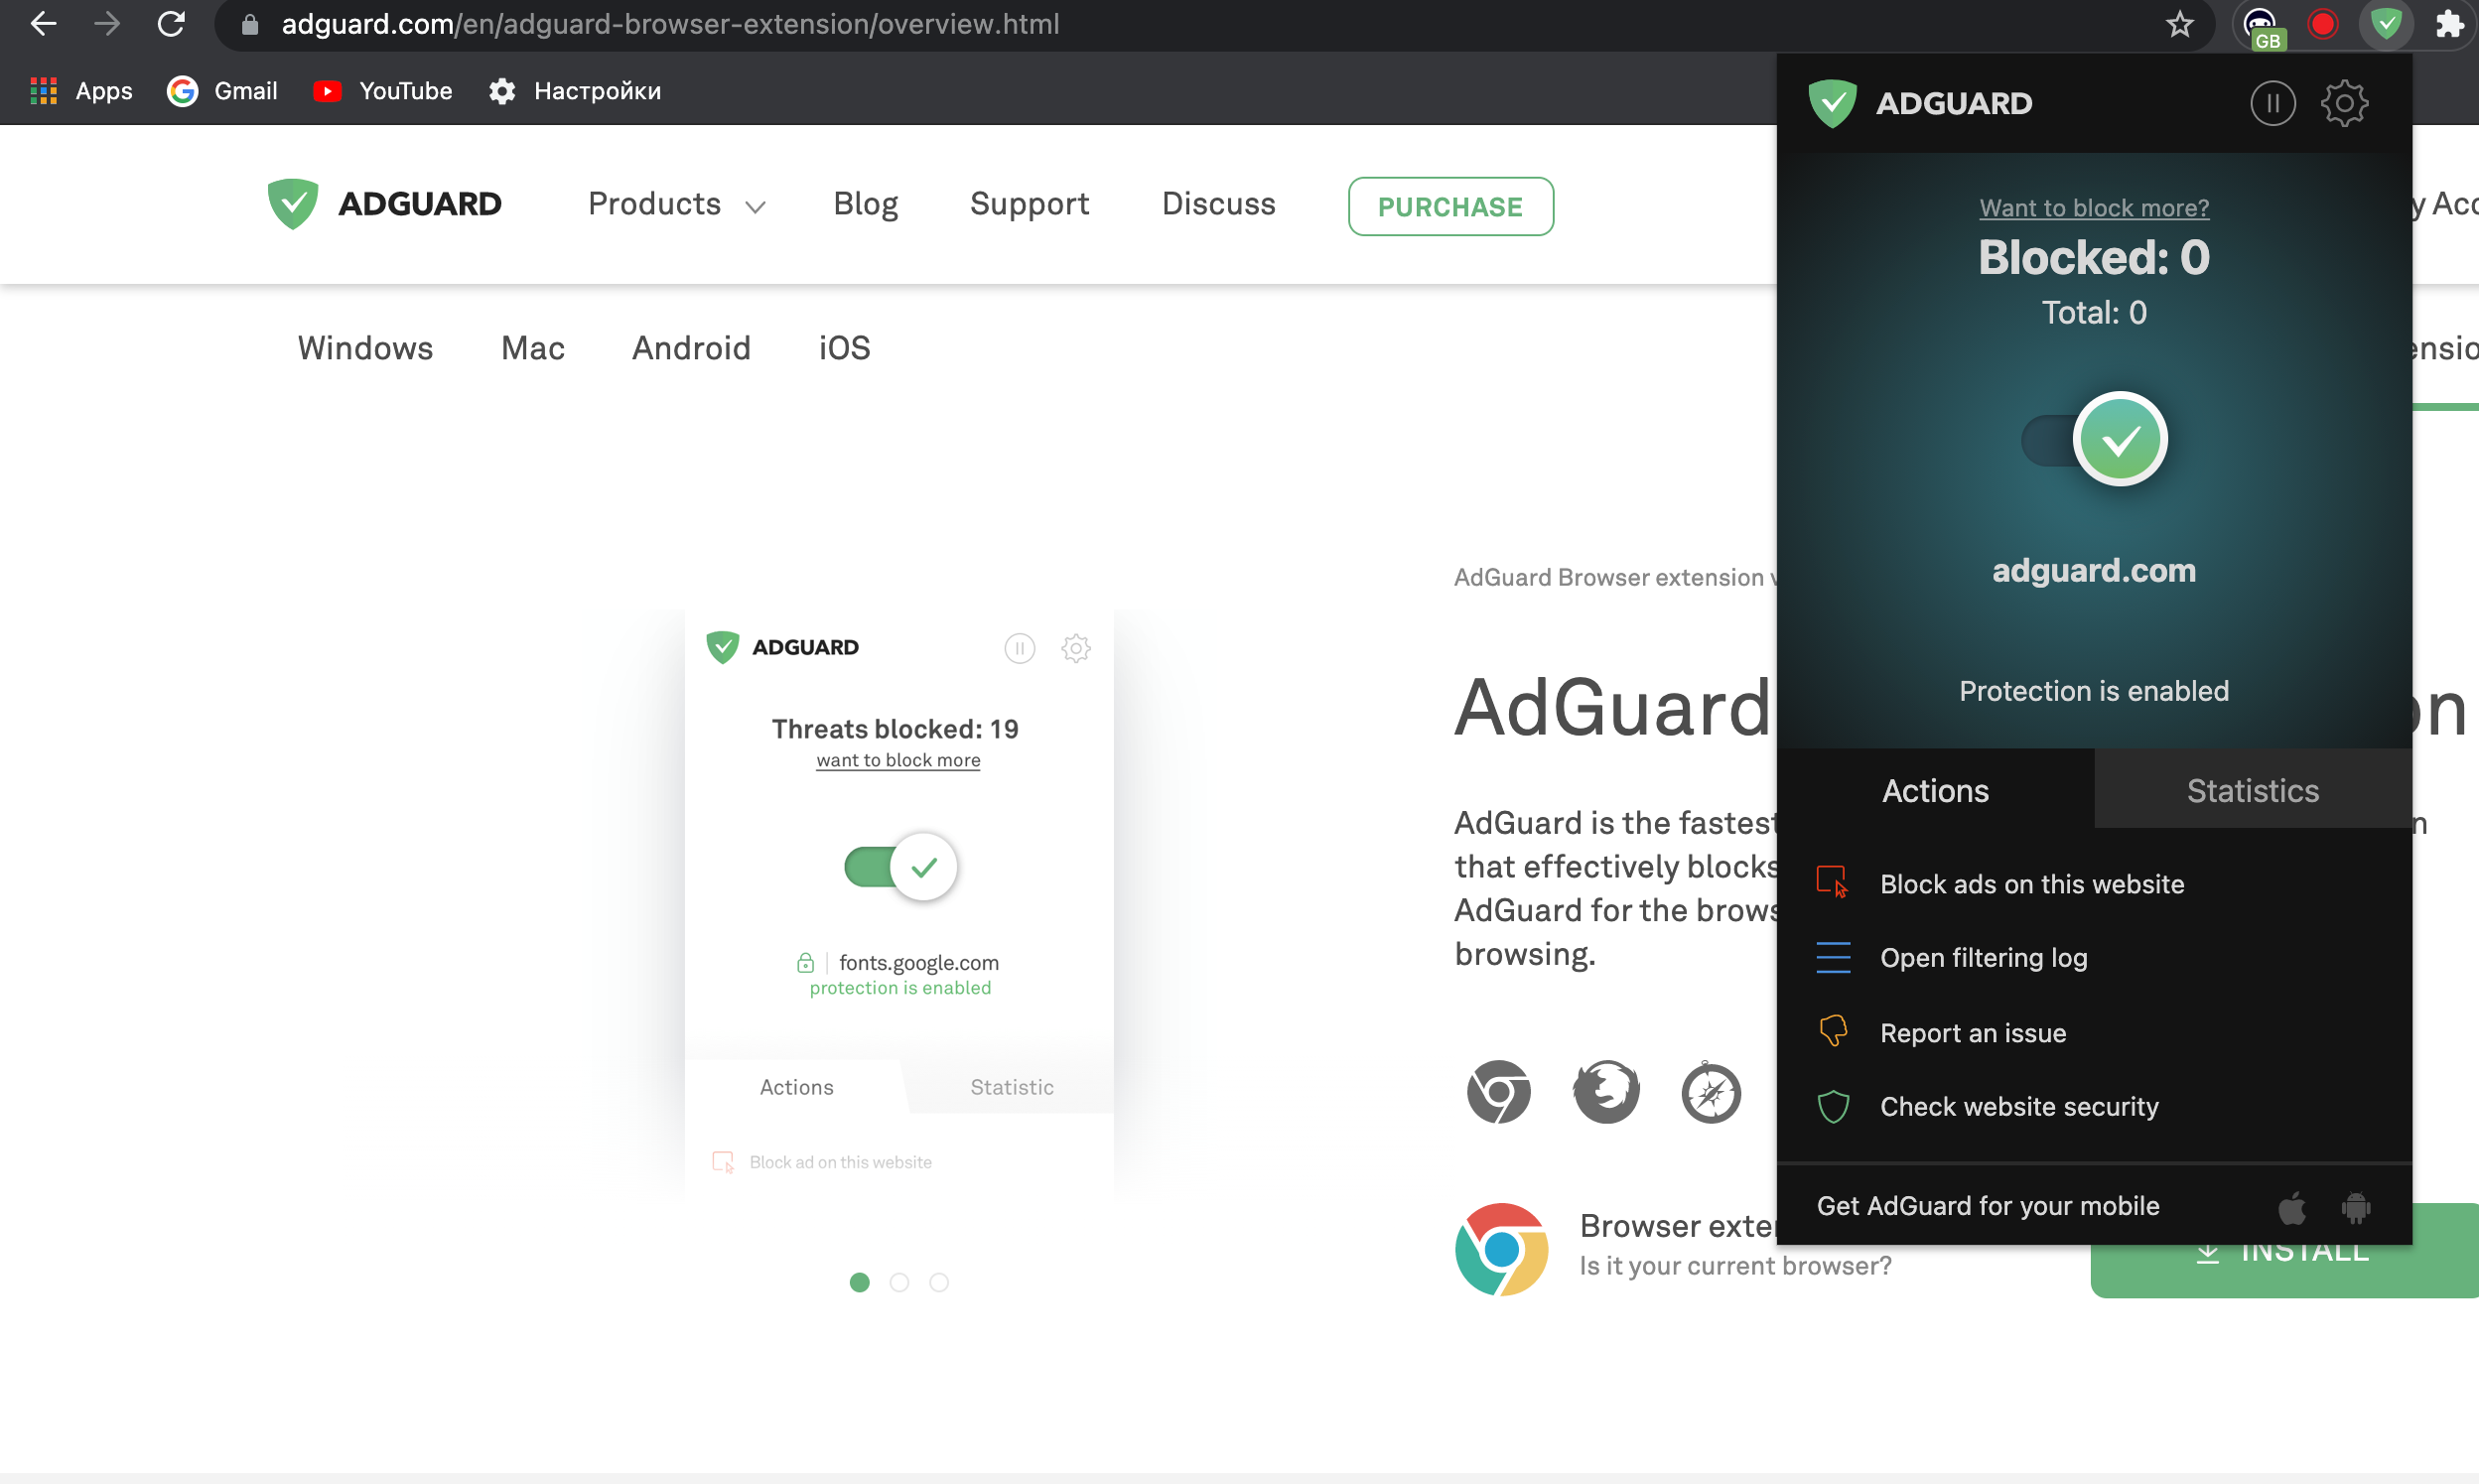Select the Statistics tab in AdGuard popup
Screen dimensions: 2479x1484
2253,790
